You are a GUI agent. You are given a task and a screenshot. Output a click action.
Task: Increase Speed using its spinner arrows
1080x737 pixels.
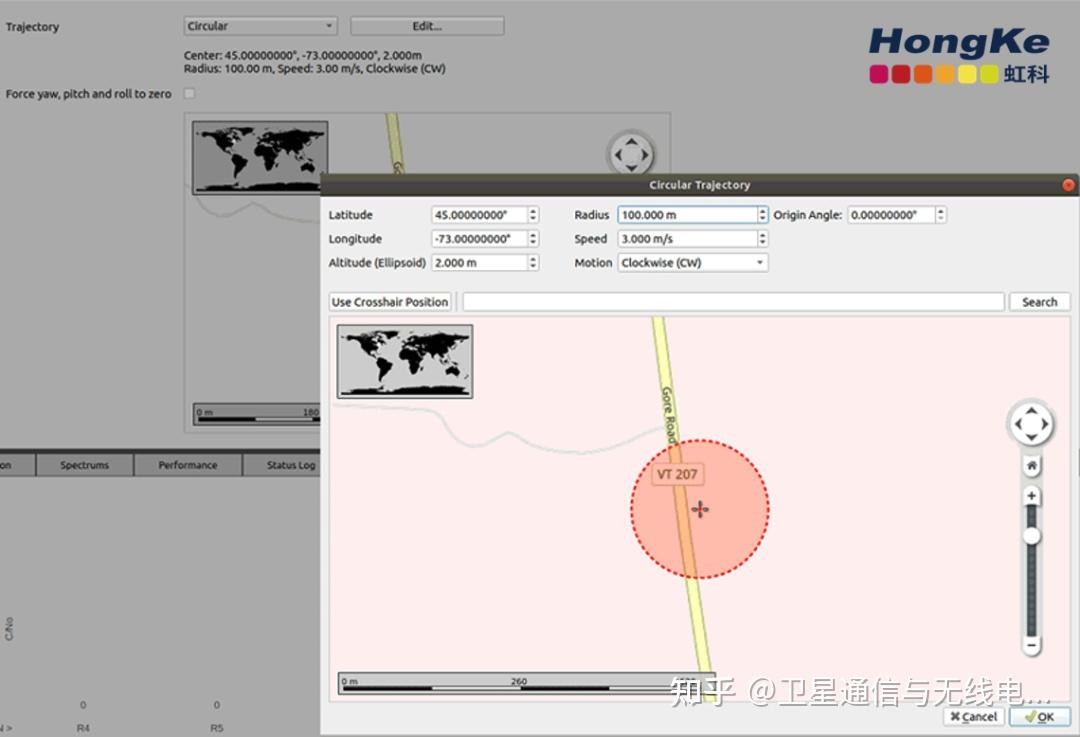tap(763, 234)
